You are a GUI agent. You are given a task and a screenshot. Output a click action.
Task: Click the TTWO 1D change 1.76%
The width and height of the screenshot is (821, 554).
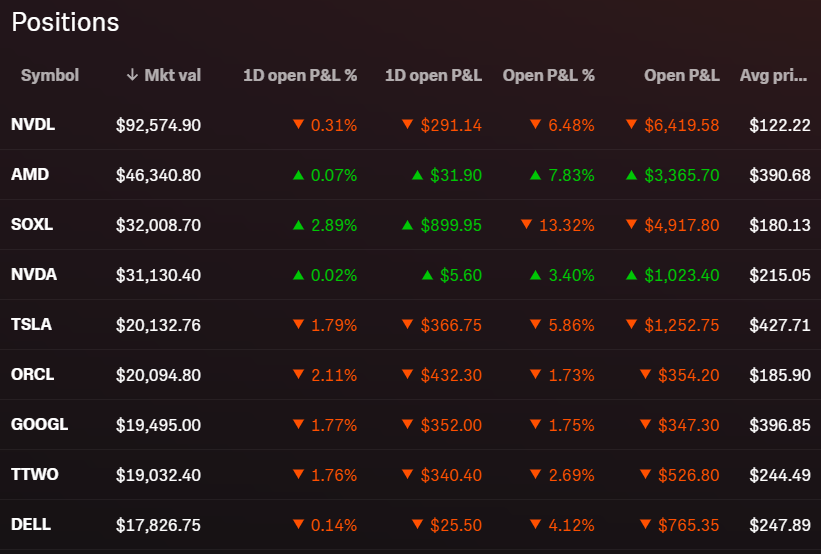(x=334, y=475)
